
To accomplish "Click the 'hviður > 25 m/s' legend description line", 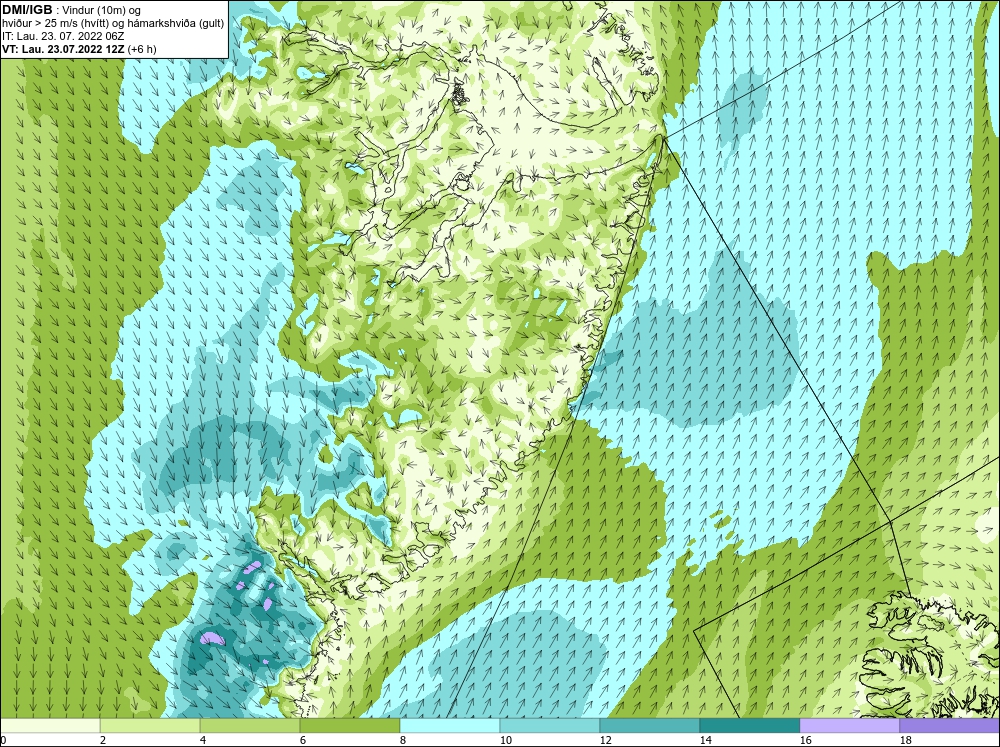I will coord(113,24).
